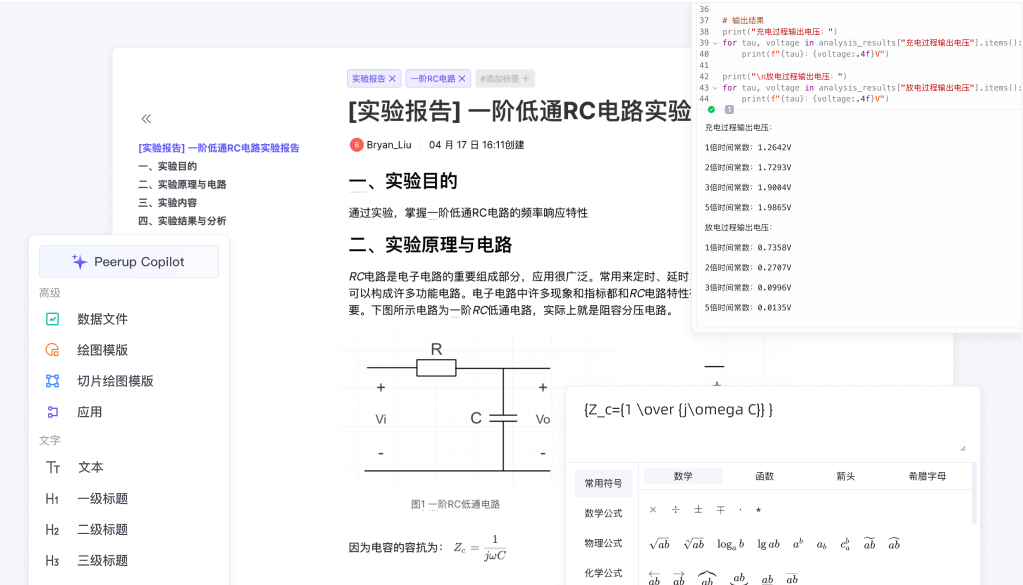Switch to the 希腊字母 symbol tab
The height and width of the screenshot is (585, 1023).
coord(927,476)
